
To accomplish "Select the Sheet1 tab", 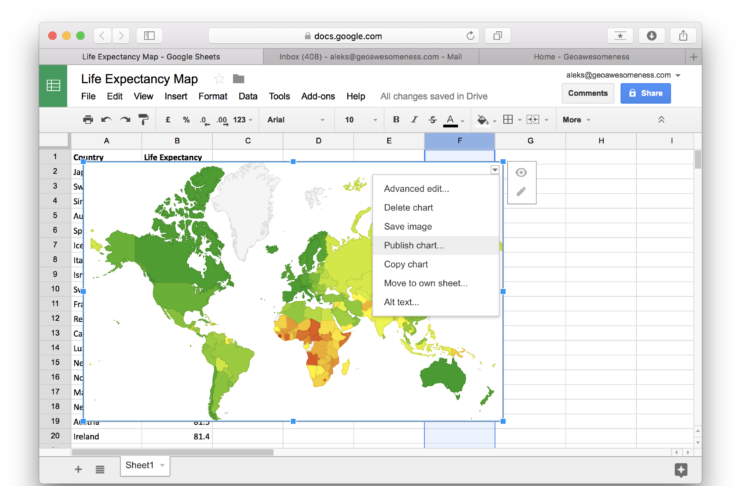I will [139, 466].
